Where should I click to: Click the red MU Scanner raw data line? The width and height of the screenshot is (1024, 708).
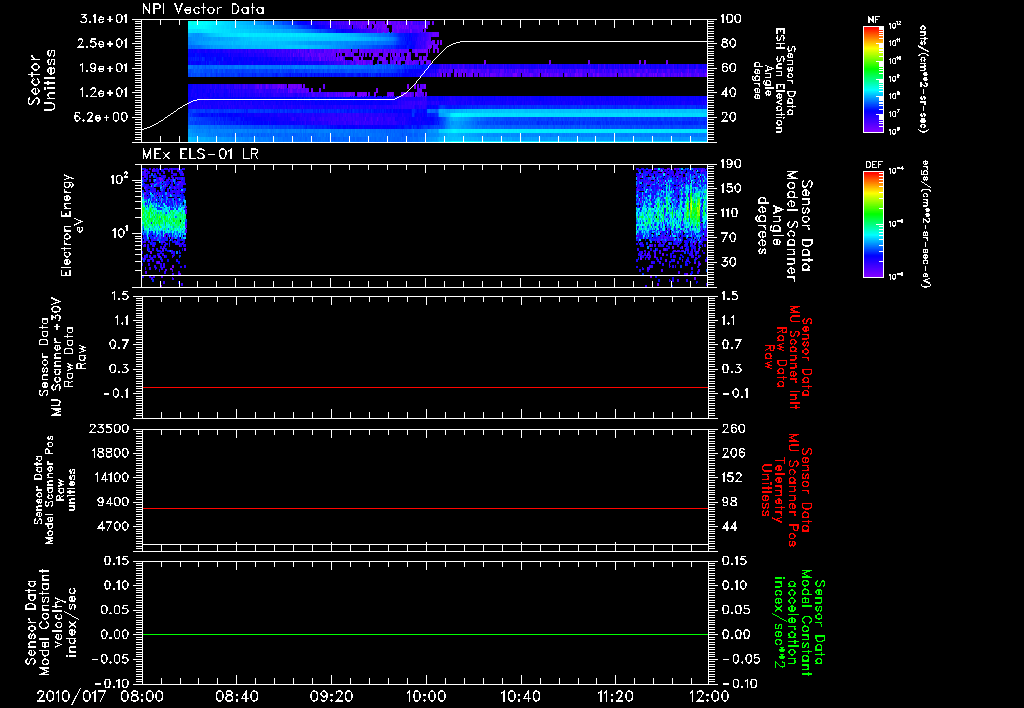coord(425,387)
